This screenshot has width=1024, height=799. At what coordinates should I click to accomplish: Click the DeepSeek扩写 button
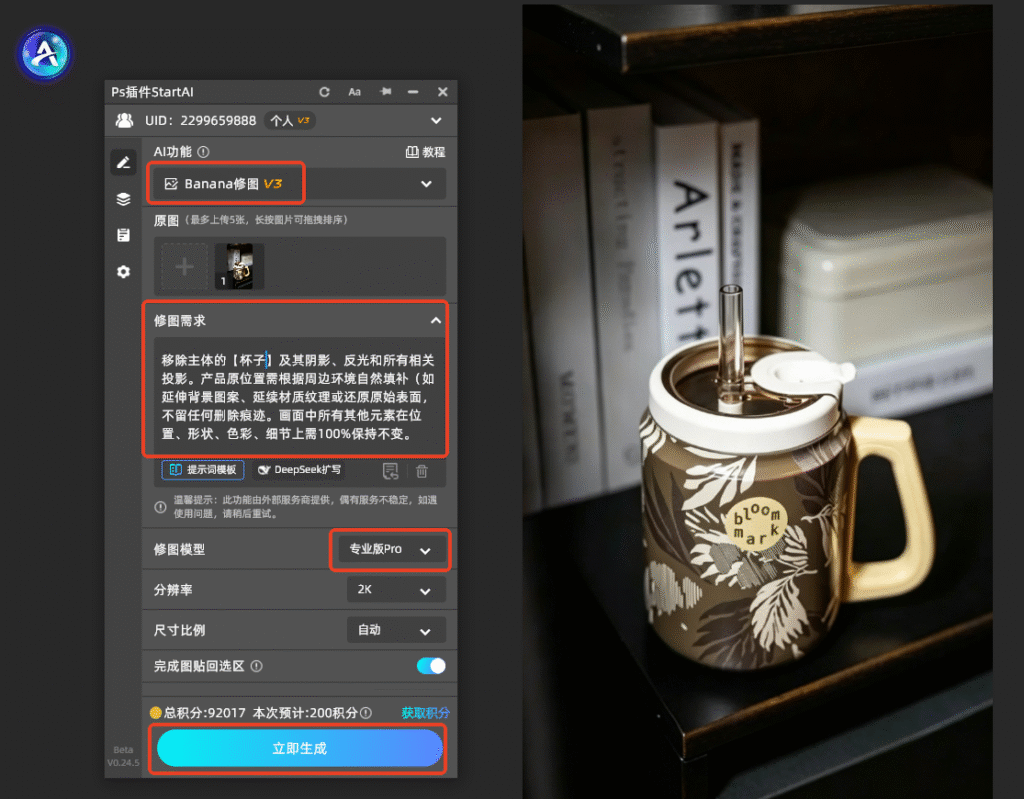(299, 470)
